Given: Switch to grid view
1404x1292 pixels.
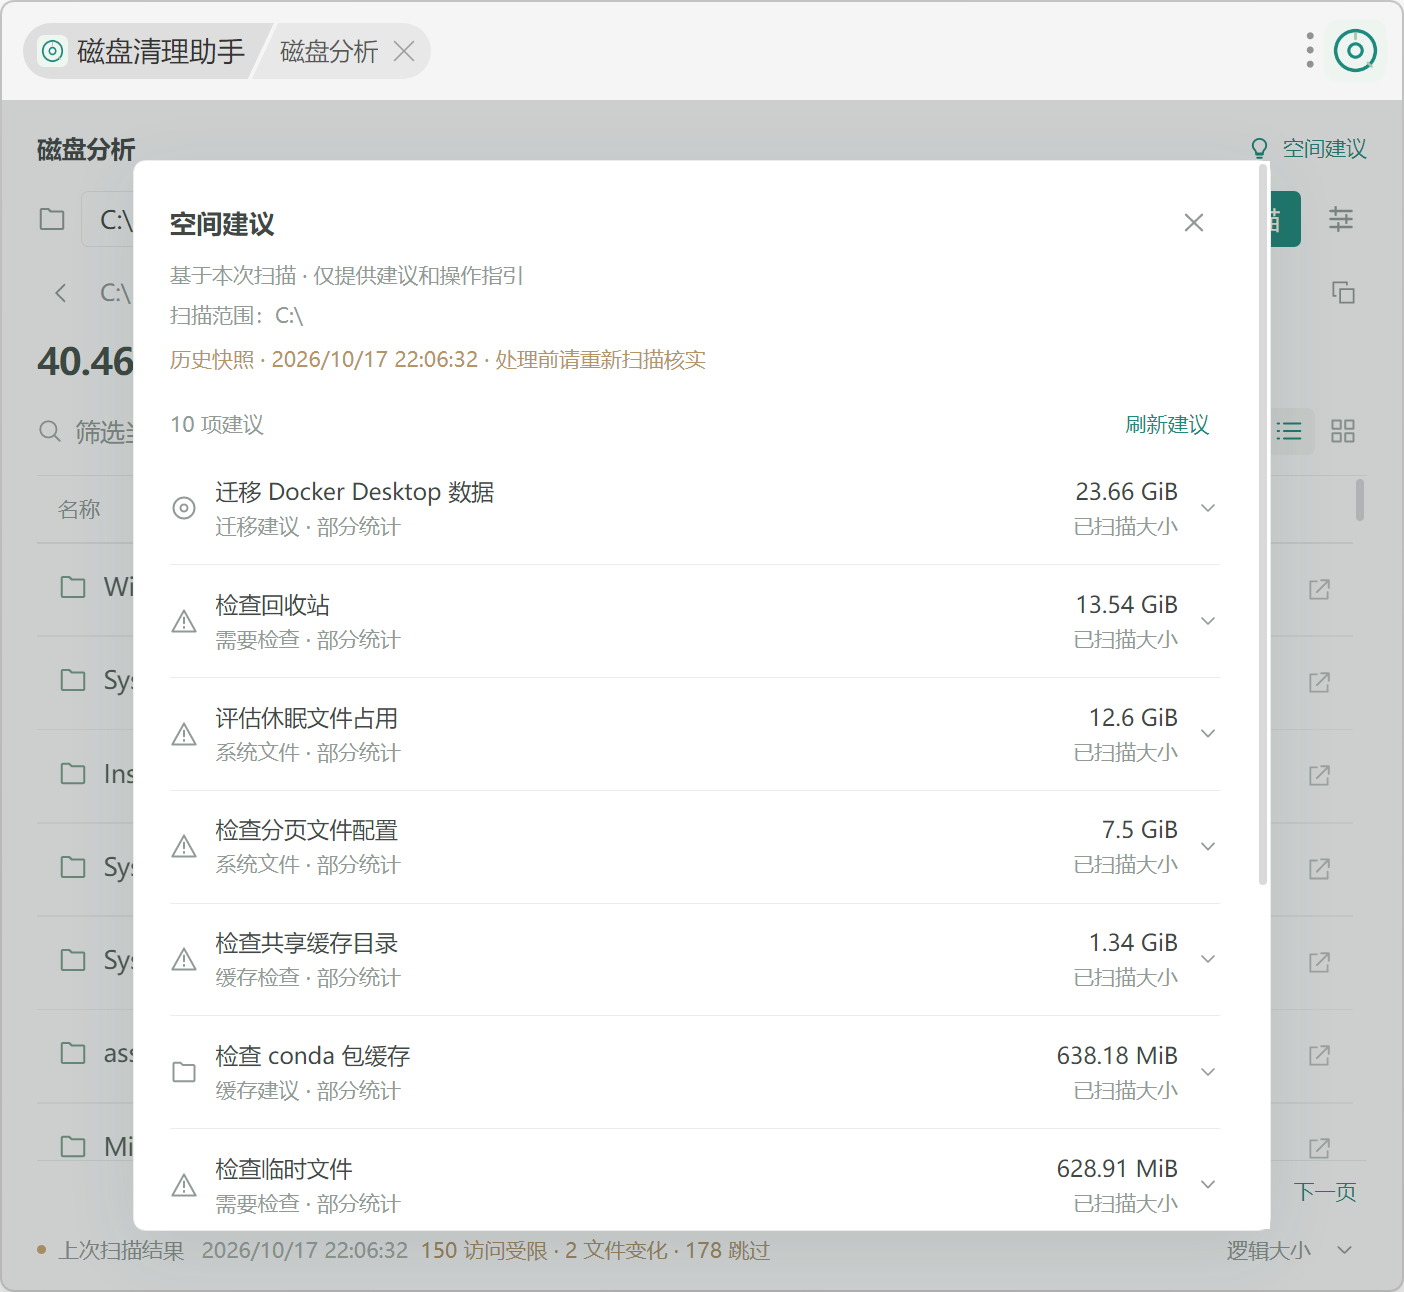Looking at the screenshot, I should point(1343,431).
